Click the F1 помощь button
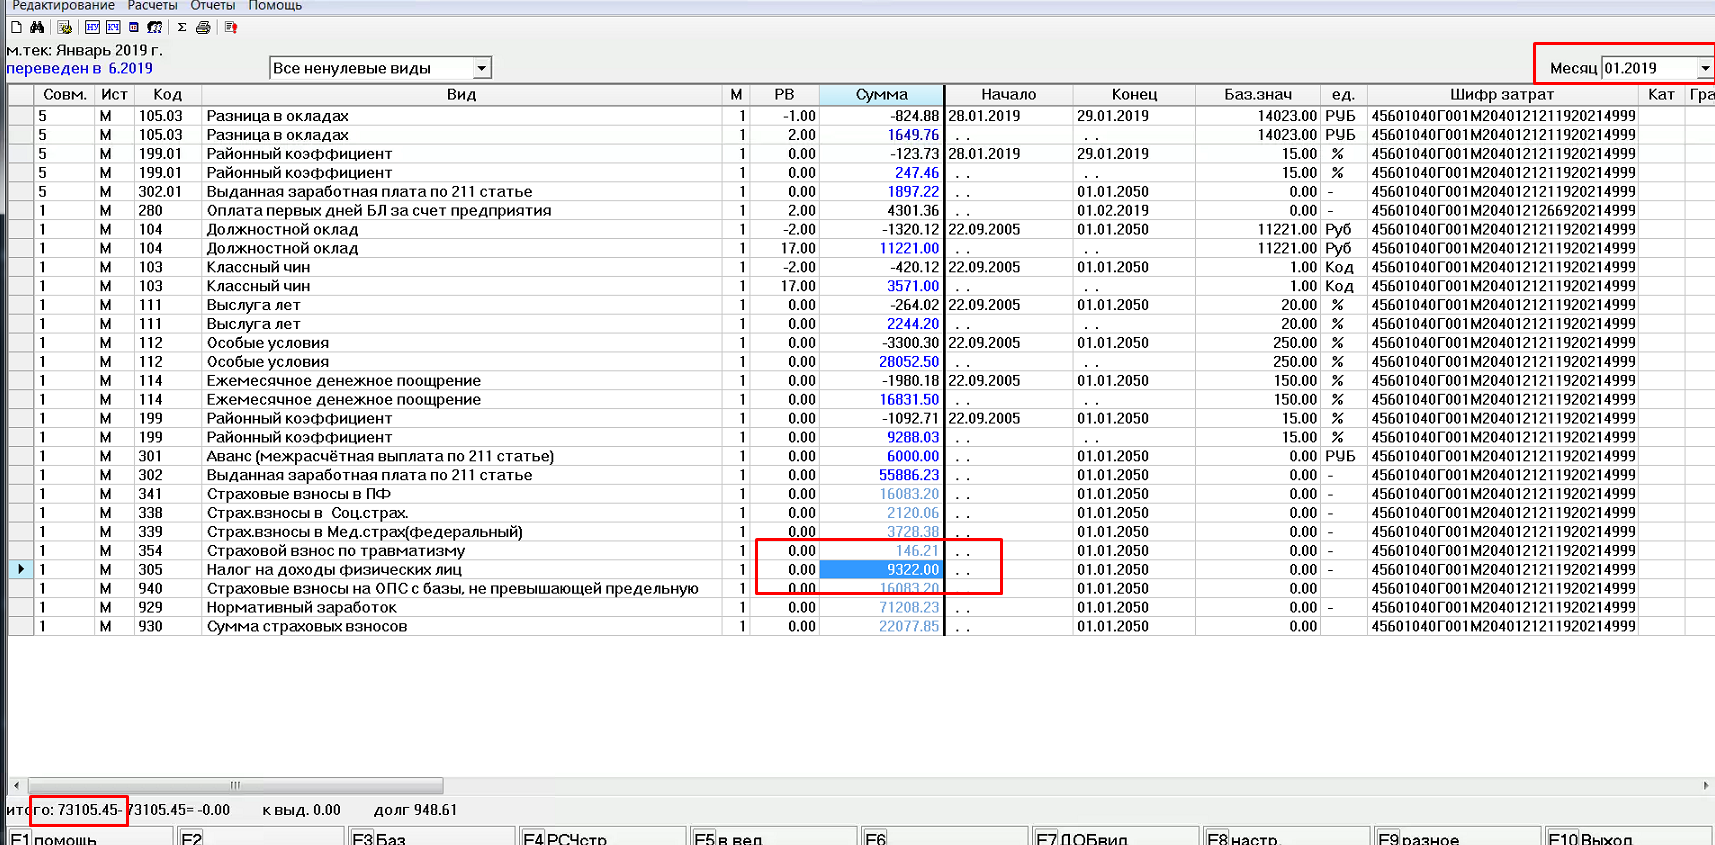1715x845 pixels. click(x=90, y=837)
